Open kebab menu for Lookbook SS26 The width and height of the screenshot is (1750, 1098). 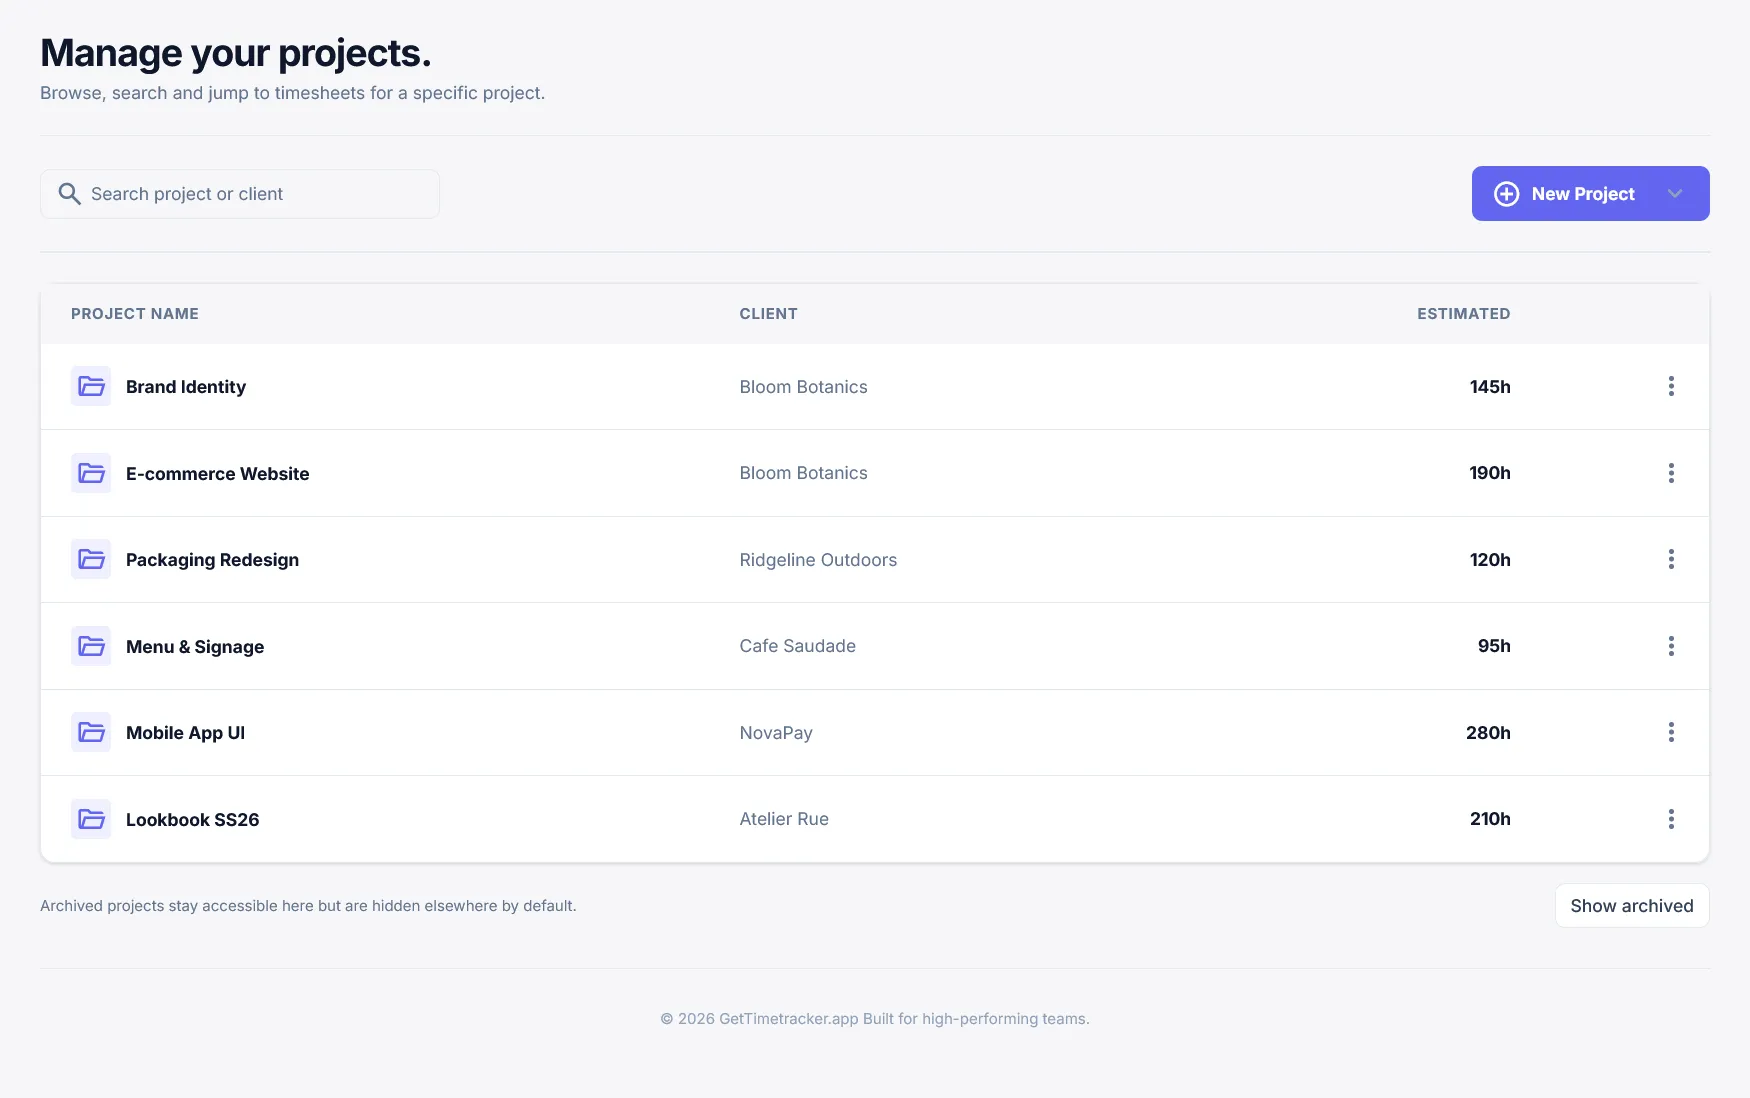tap(1671, 819)
